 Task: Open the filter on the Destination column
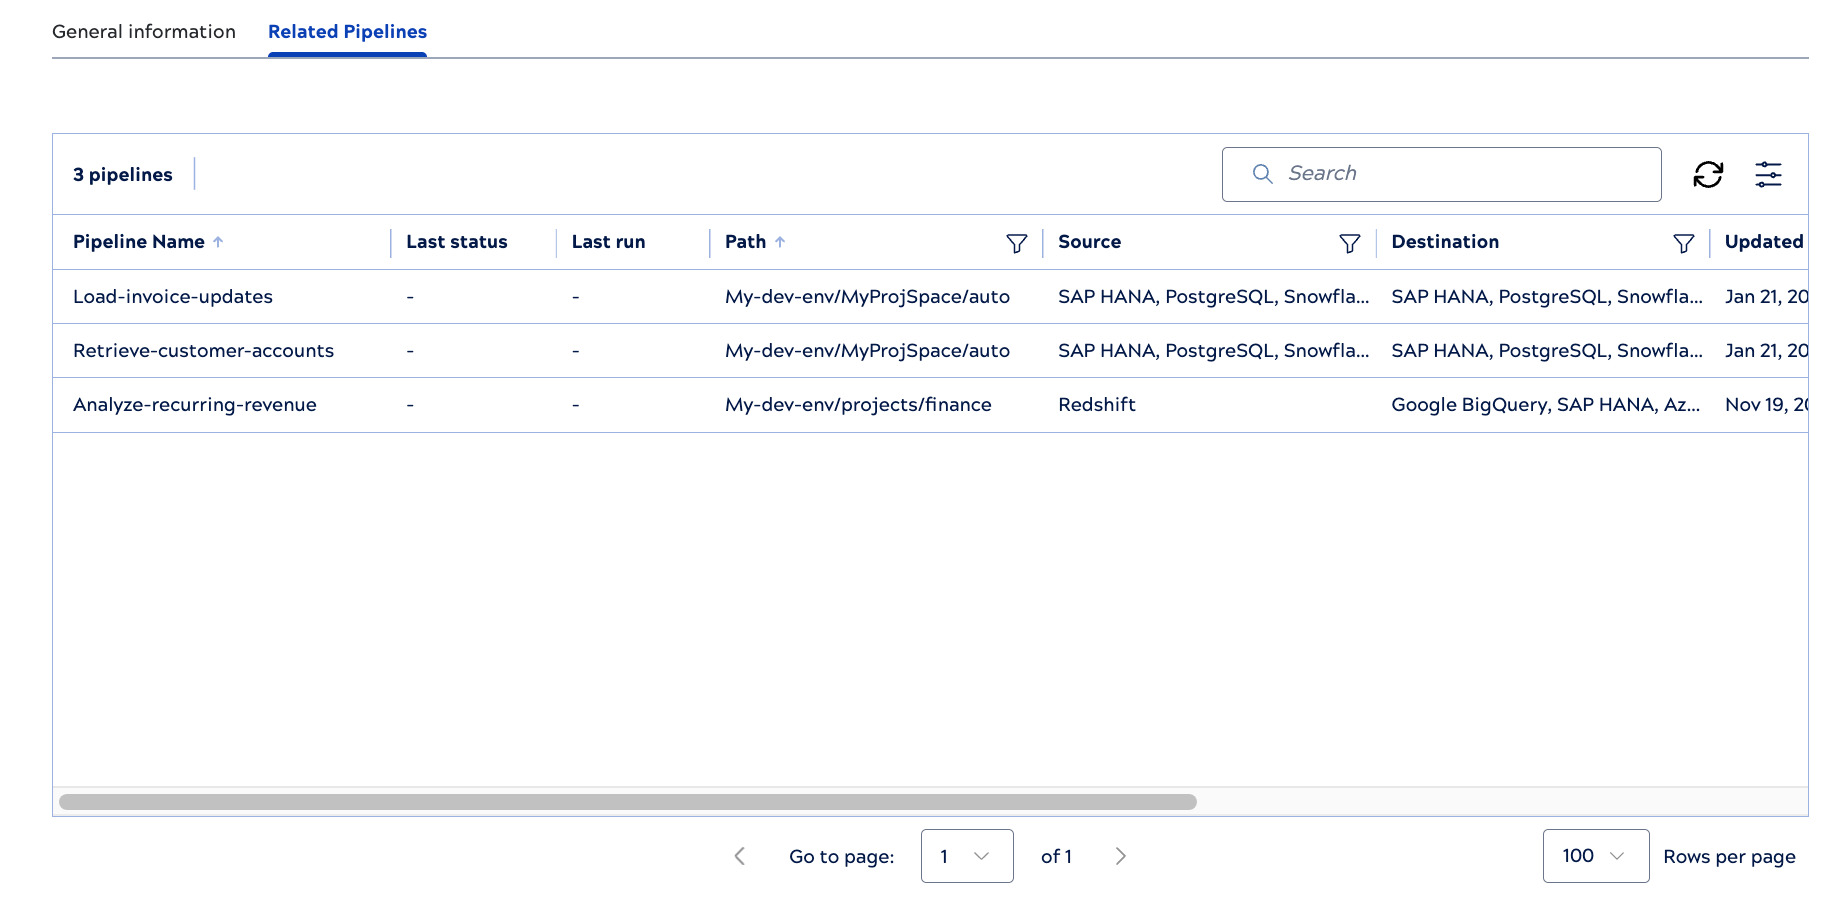click(1684, 242)
